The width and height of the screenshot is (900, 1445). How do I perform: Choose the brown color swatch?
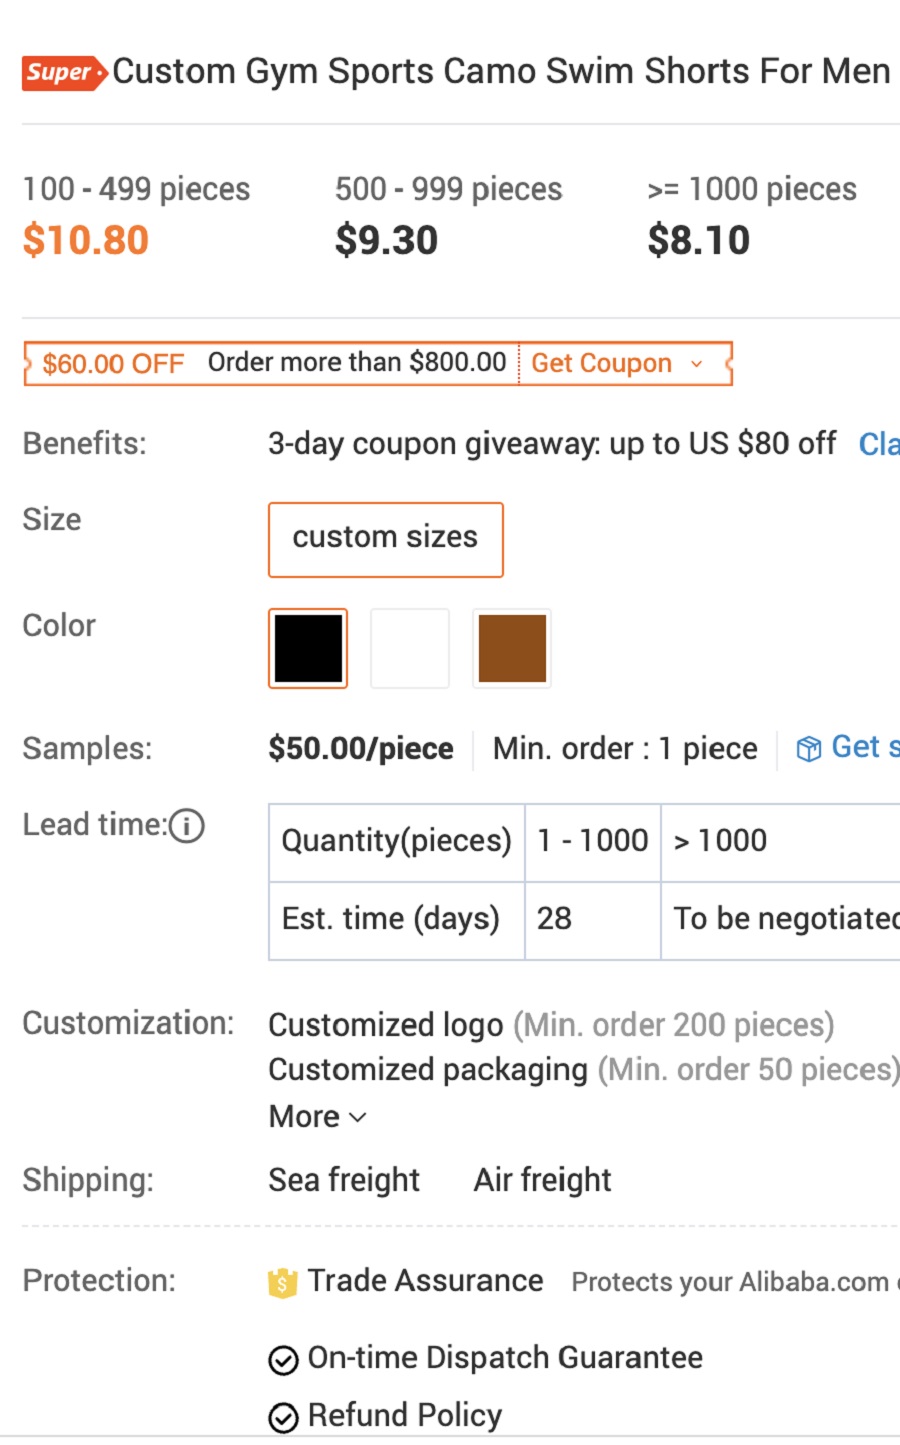click(x=512, y=648)
